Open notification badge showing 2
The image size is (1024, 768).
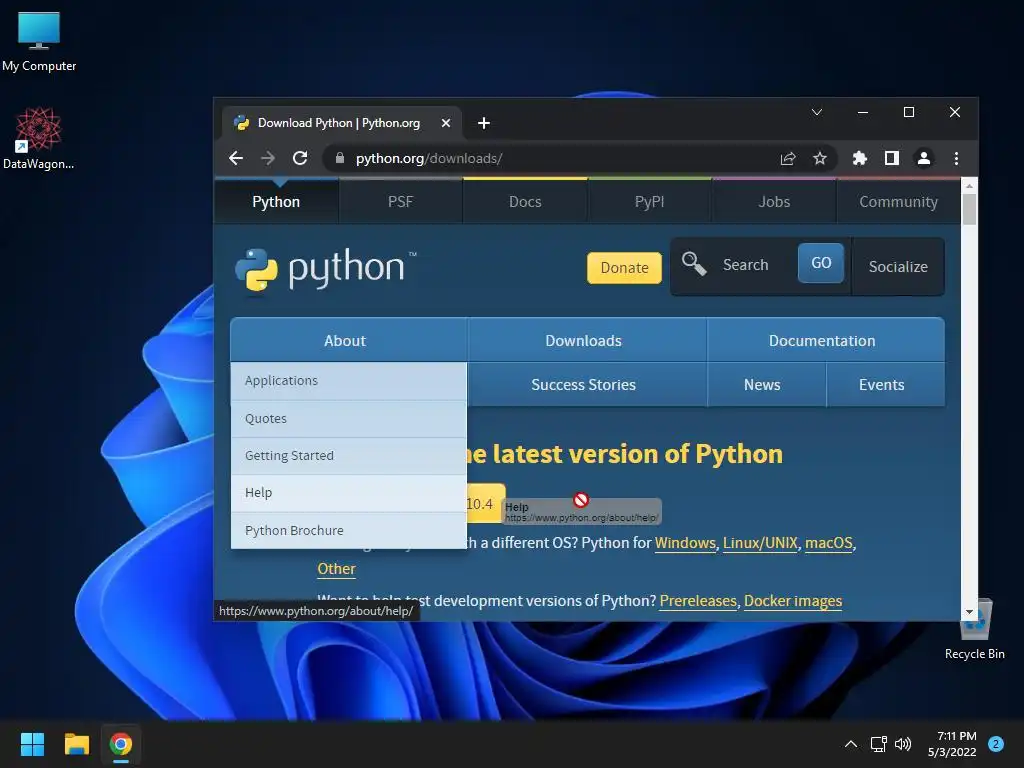995,744
